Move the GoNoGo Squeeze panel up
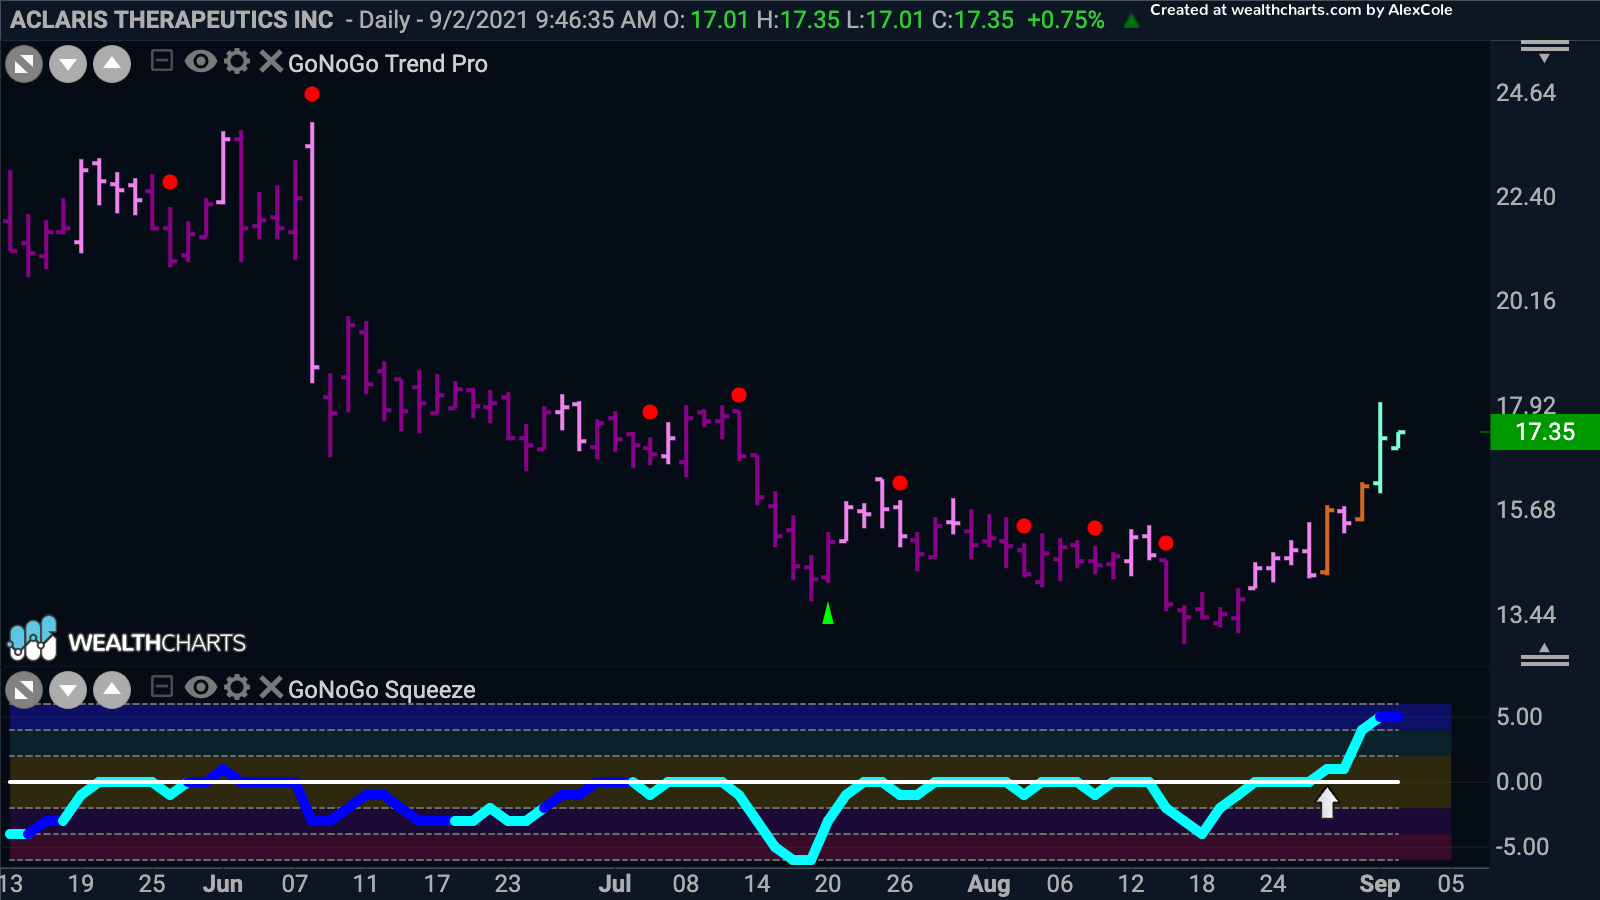Screen dimensions: 1600x900 [112, 690]
